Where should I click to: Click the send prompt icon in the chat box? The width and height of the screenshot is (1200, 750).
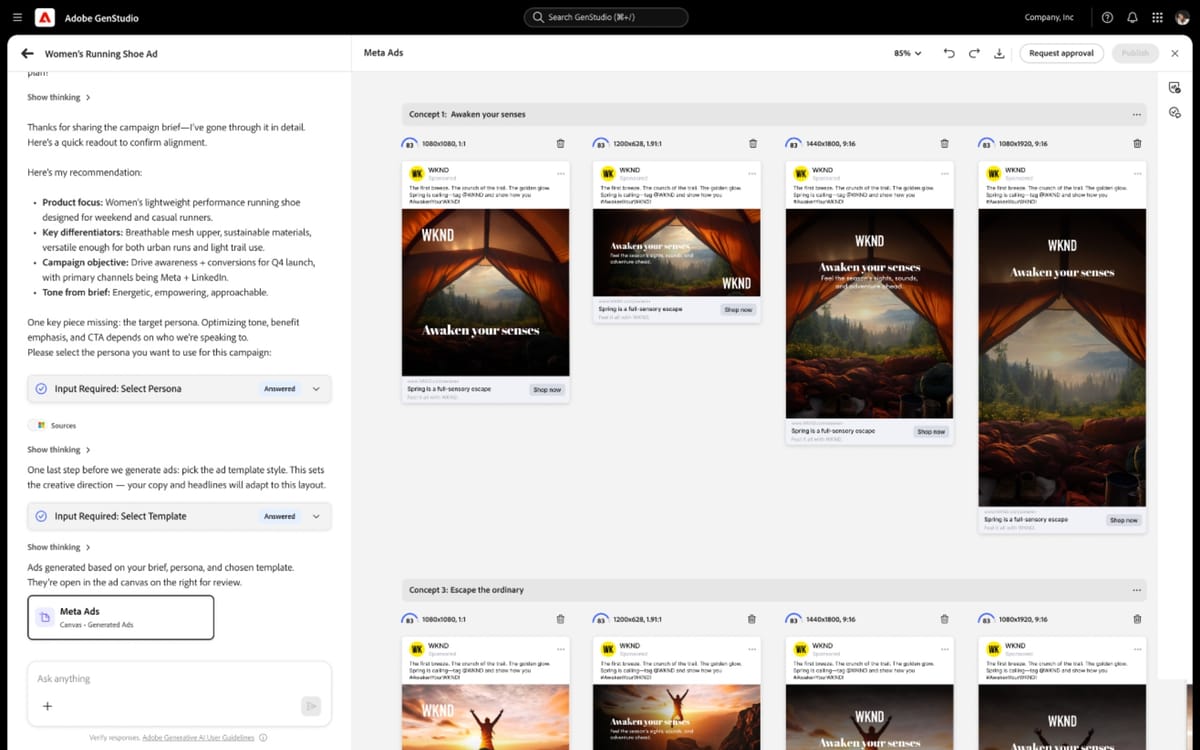click(x=311, y=705)
